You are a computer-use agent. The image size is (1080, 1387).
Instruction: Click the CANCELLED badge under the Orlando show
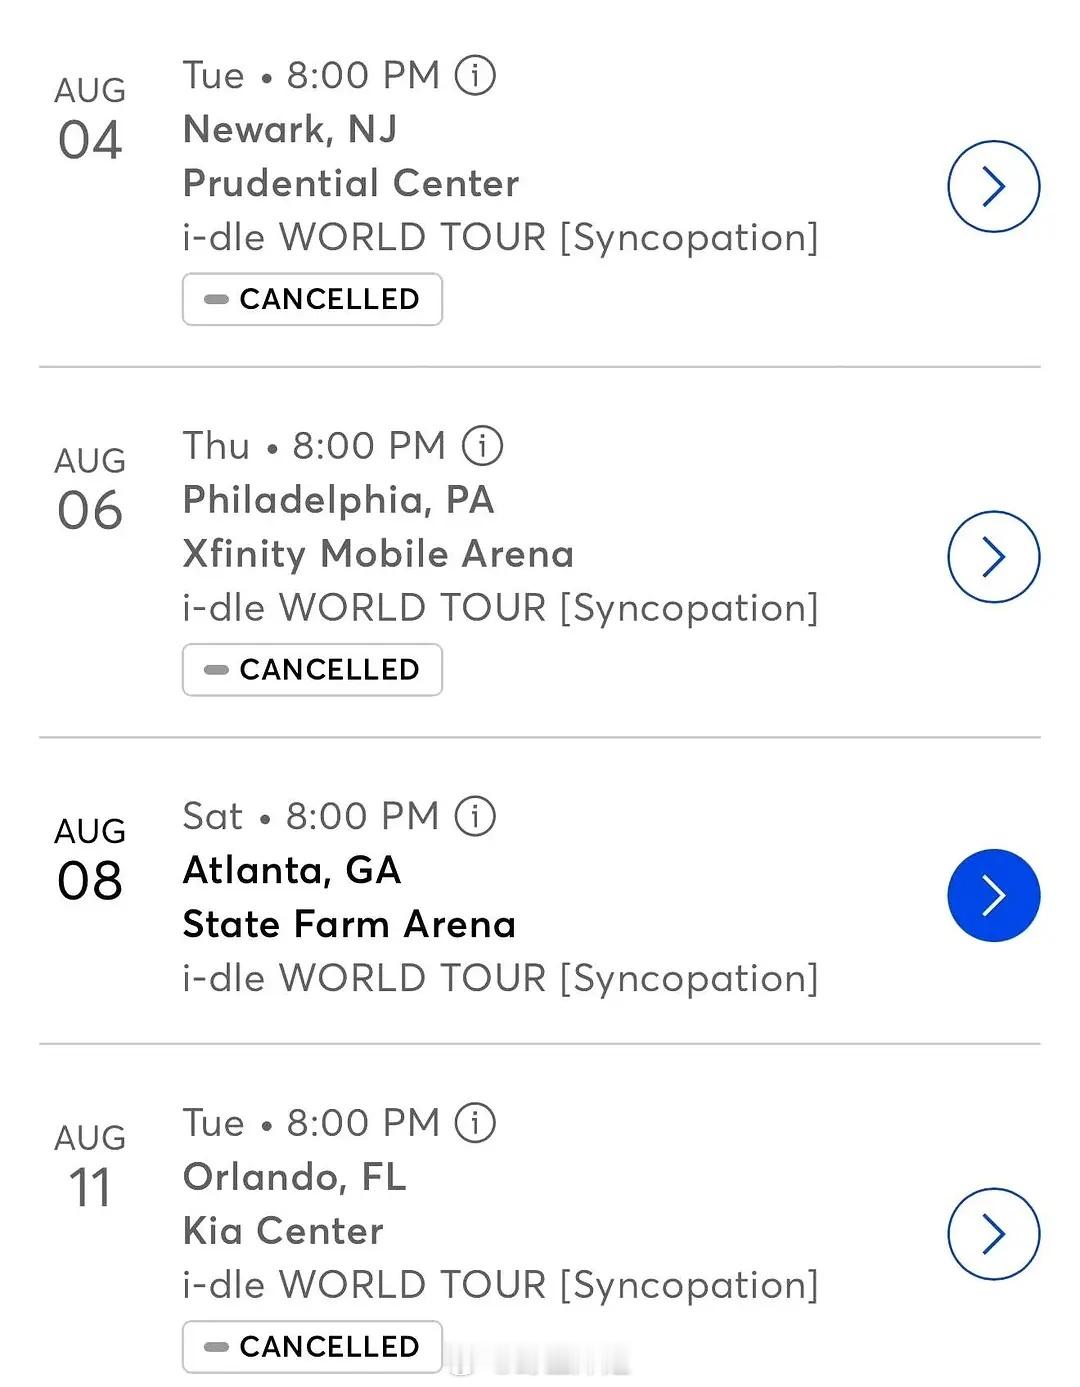point(312,1347)
